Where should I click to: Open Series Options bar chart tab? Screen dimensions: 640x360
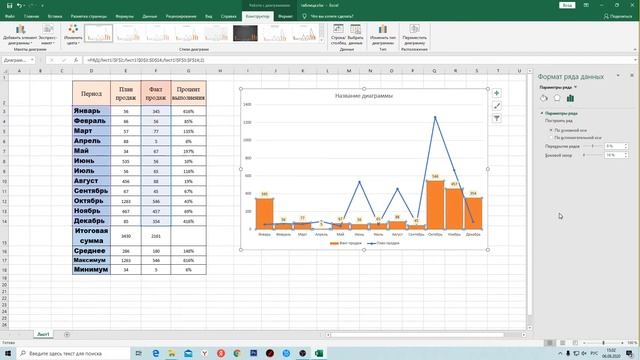coord(571,98)
